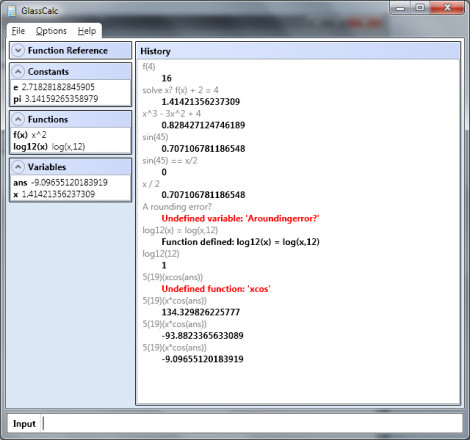470x440 pixels.
Task: Click Undefined variable error message
Action: coord(240,219)
